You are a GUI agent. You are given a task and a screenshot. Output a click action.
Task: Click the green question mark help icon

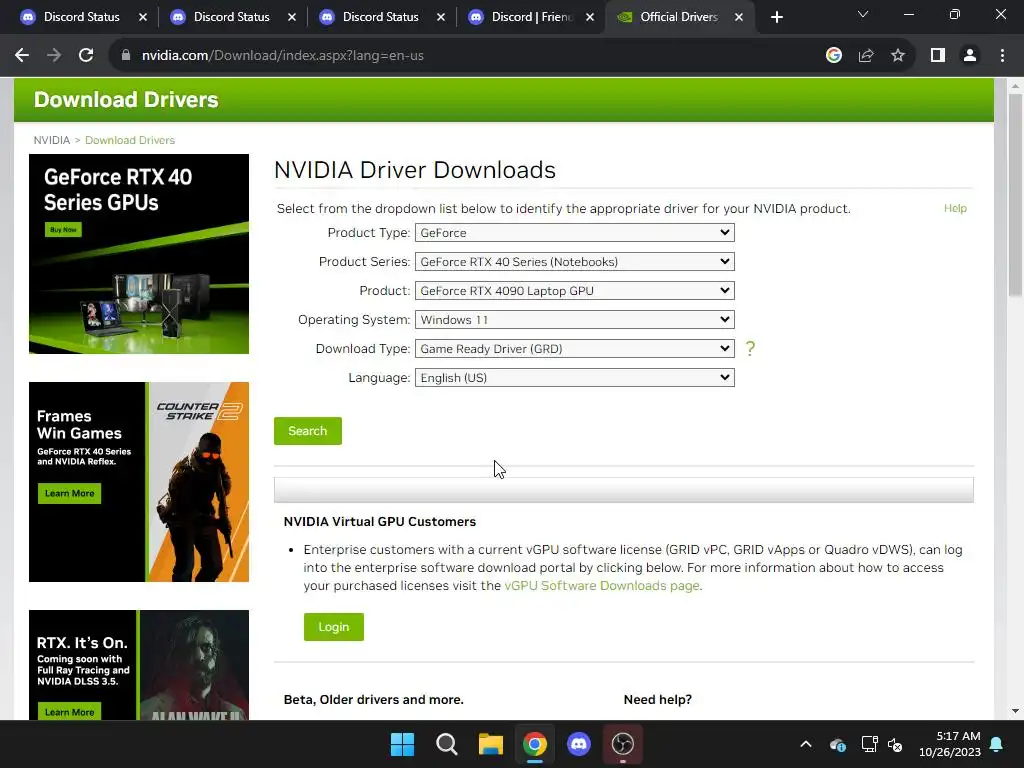[750, 349]
